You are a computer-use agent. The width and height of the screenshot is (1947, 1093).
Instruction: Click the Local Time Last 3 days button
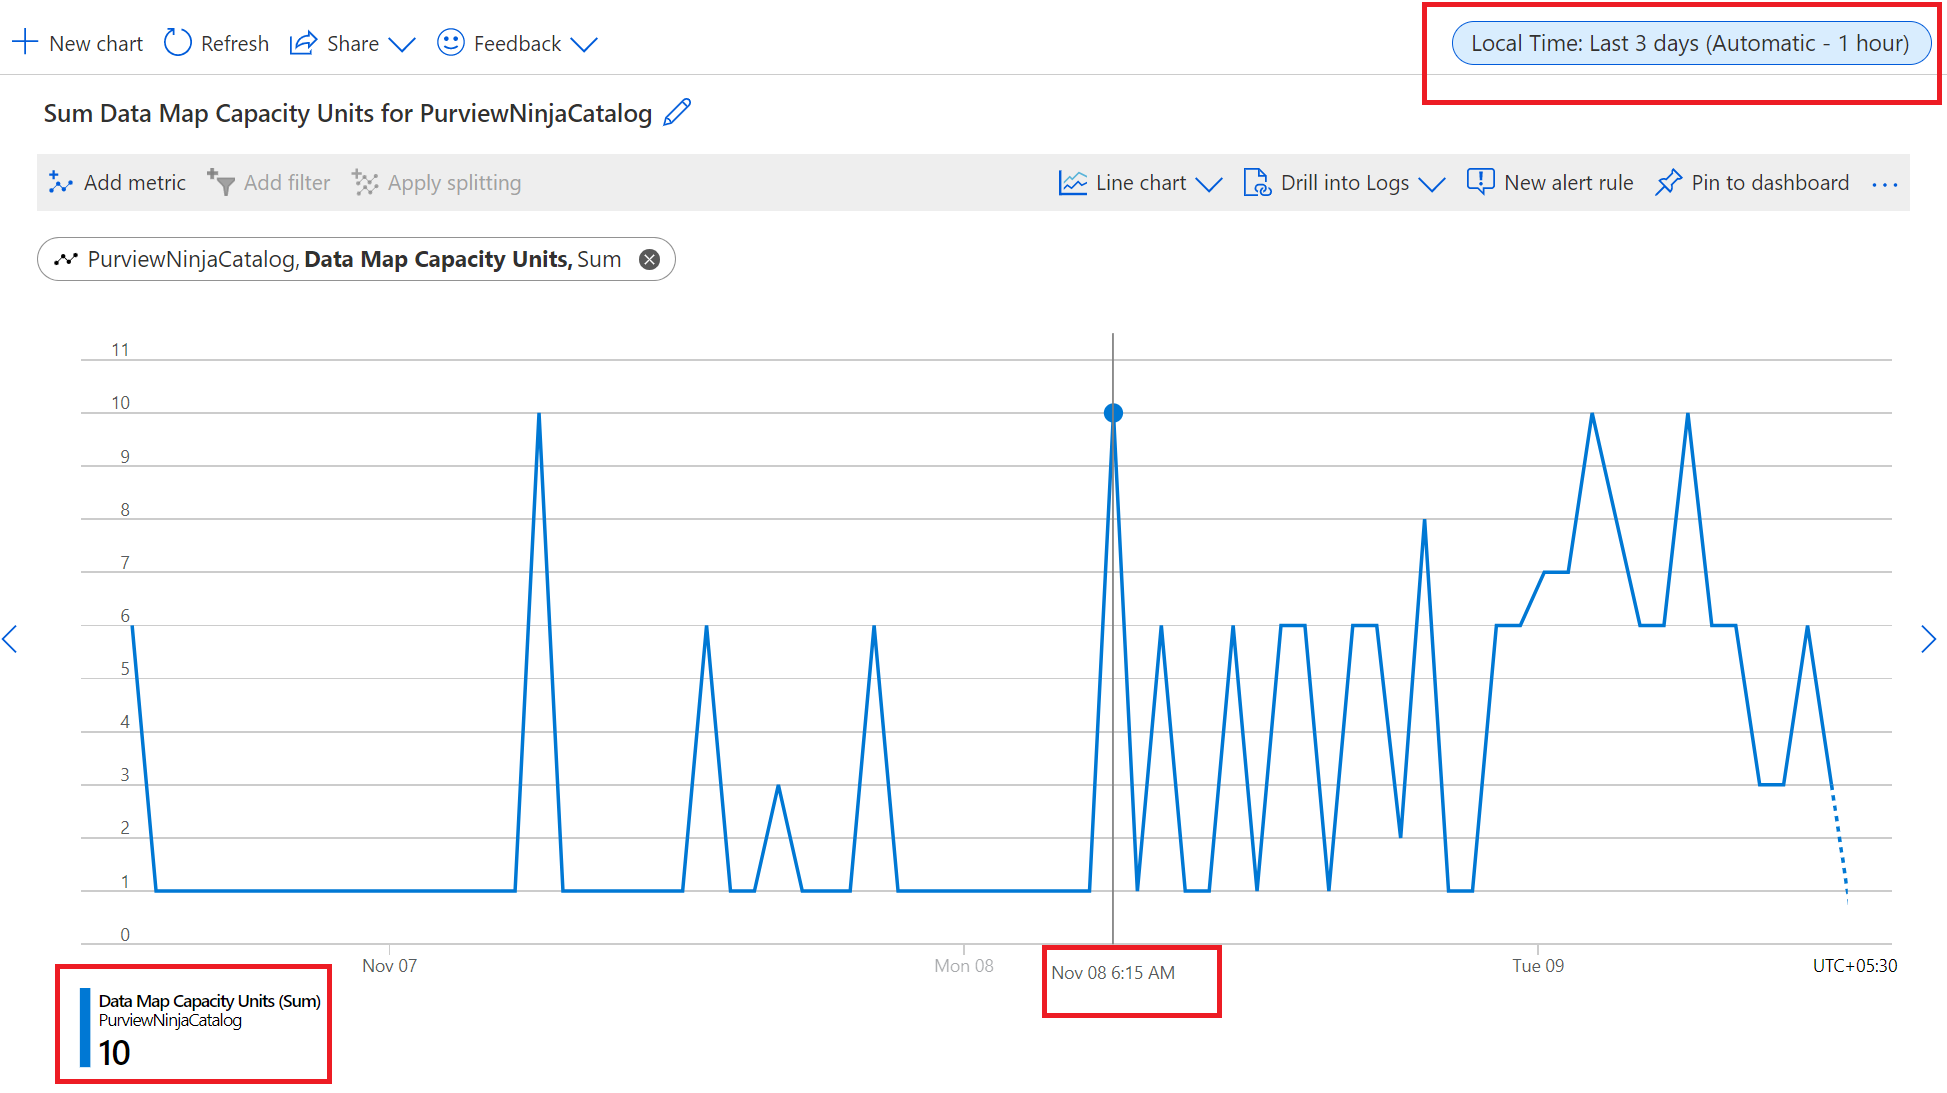coord(1690,44)
